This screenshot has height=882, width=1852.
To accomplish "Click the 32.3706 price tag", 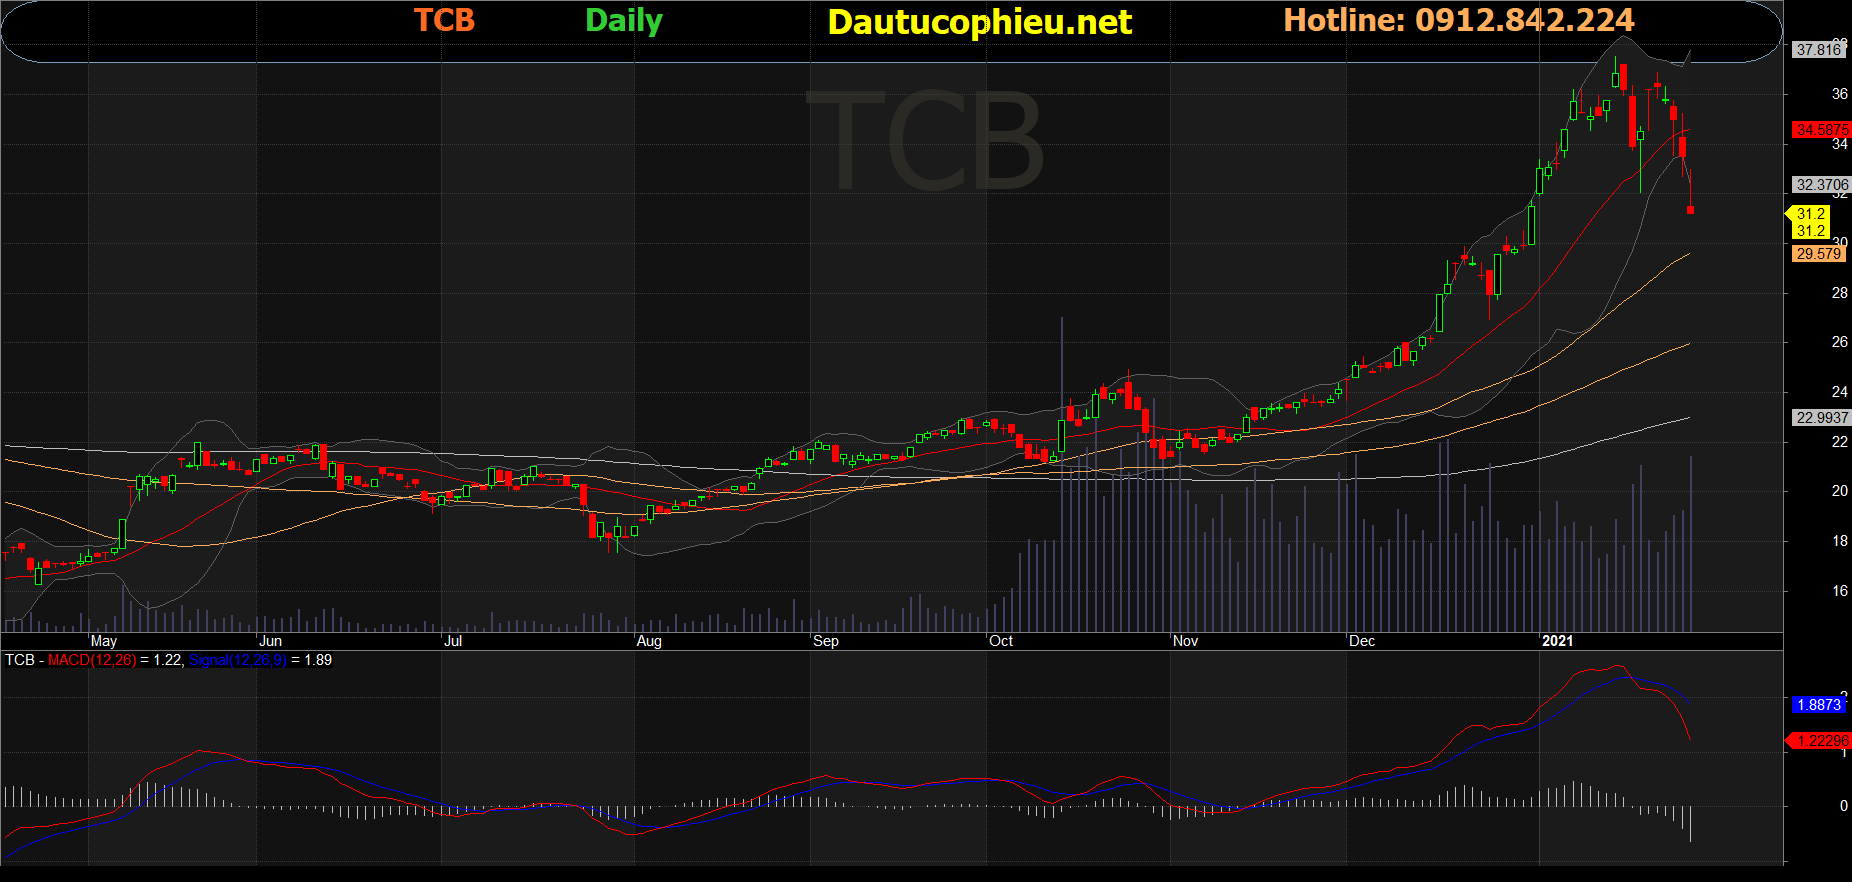I will [x=1820, y=185].
